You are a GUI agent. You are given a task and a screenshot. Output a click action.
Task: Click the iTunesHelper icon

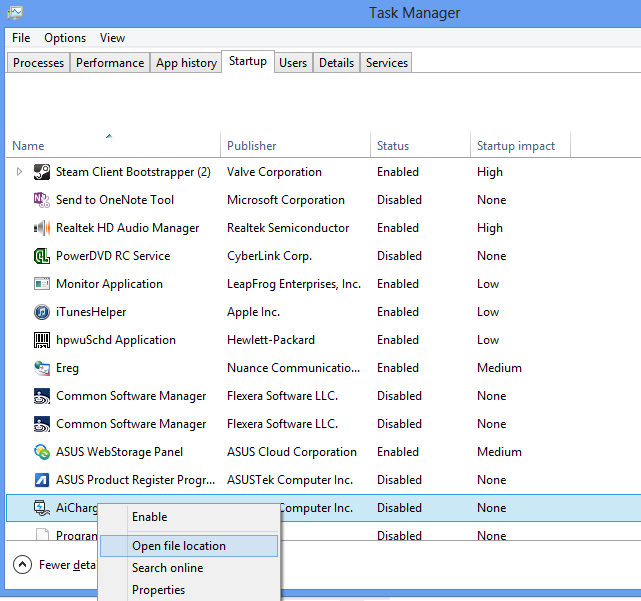pyautogui.click(x=42, y=312)
